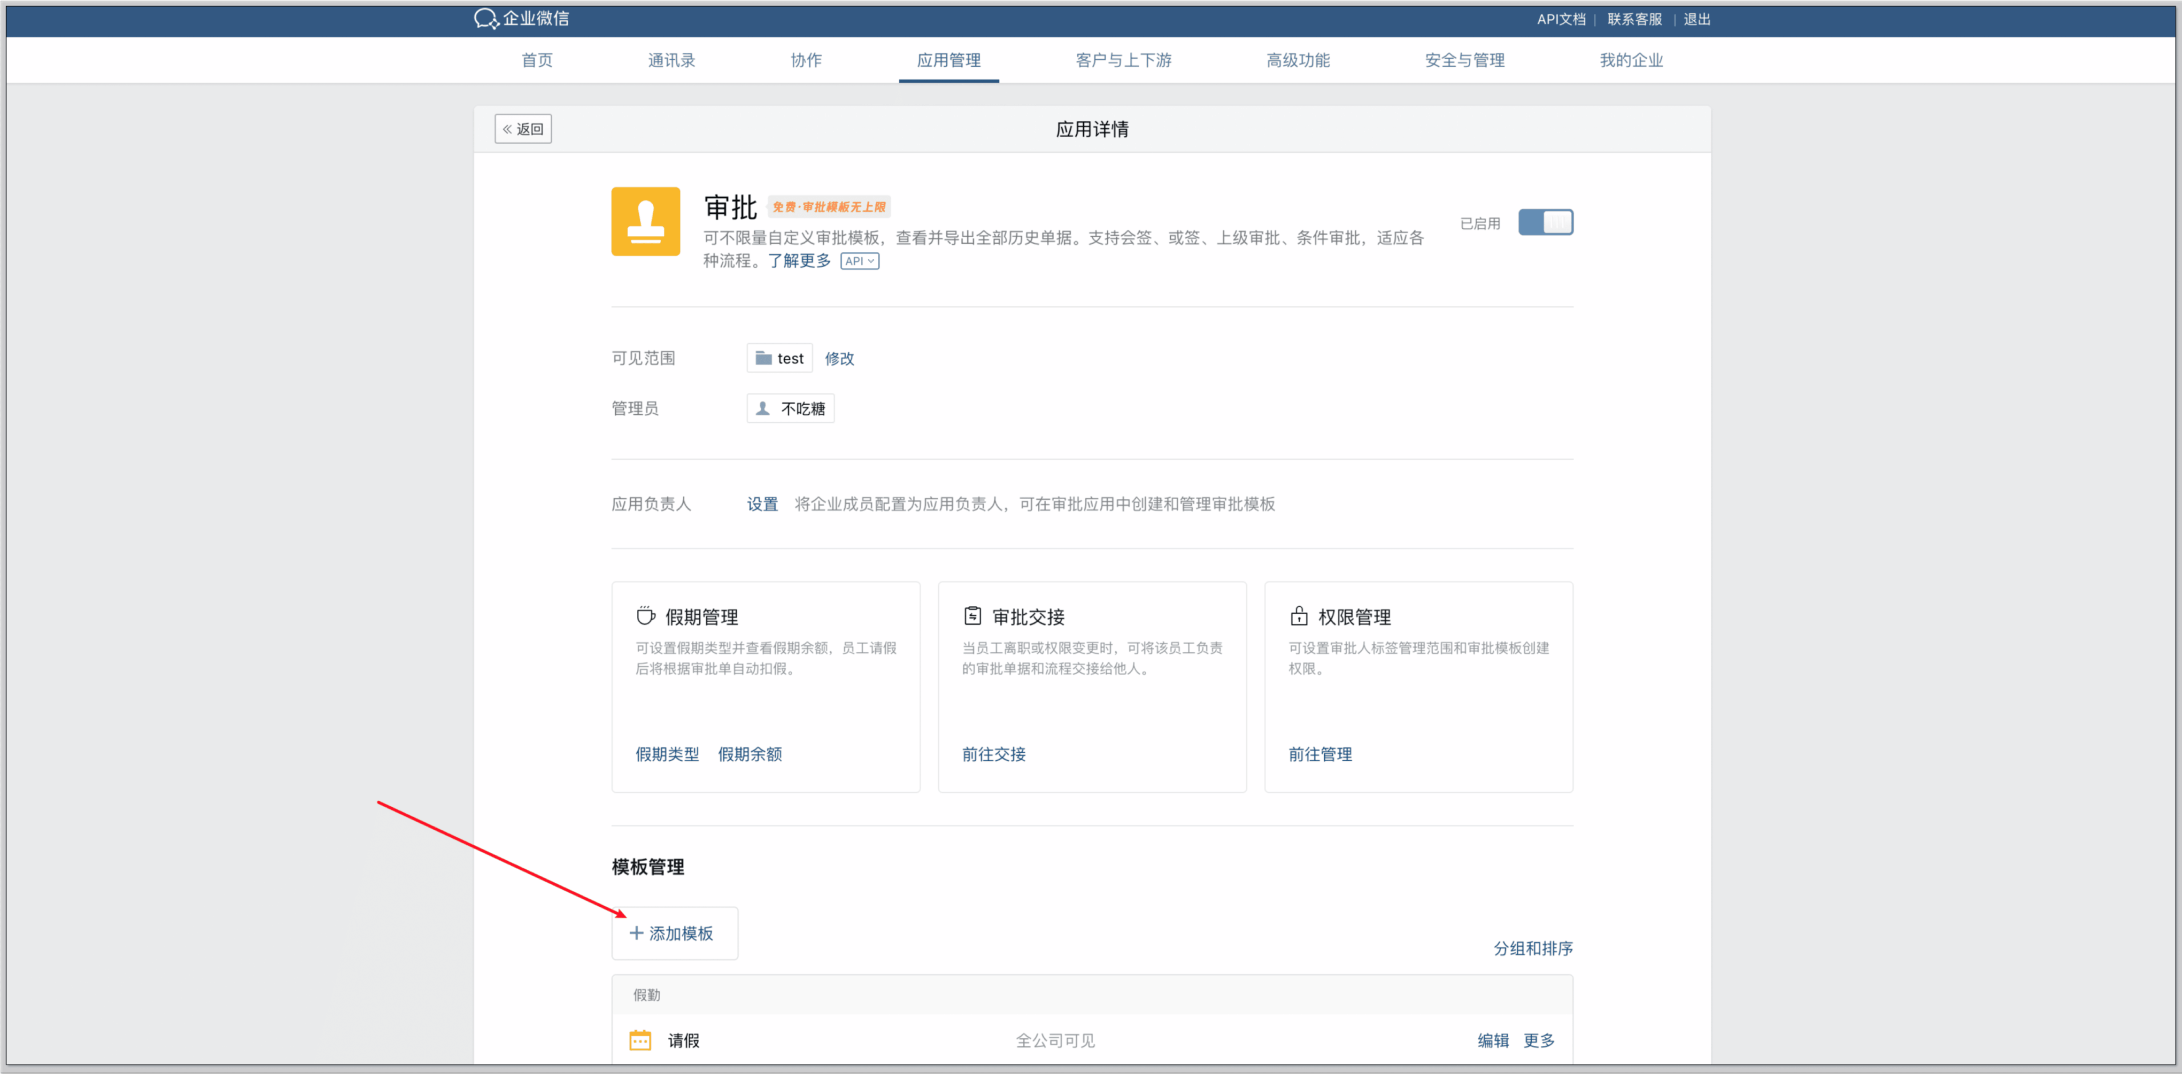Click the yellow approval stamp app icon

[645, 222]
